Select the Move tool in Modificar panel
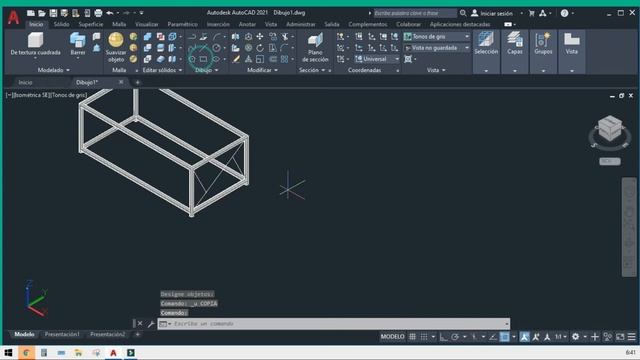Image resolution: width=640 pixels, height=360 pixels. 260,37
